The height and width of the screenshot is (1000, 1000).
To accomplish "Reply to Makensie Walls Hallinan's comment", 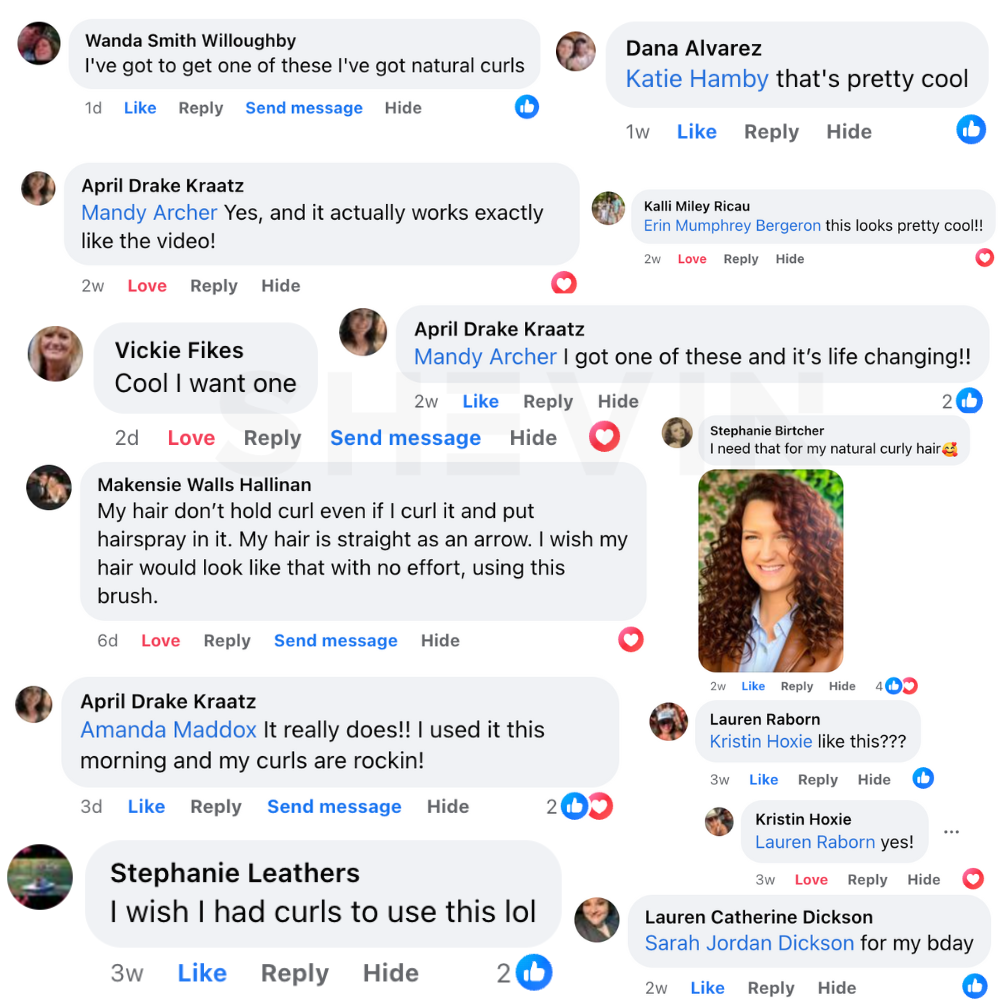I will 227,641.
